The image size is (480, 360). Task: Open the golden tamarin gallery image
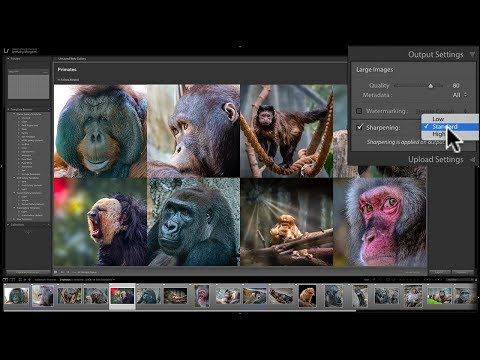(286, 222)
